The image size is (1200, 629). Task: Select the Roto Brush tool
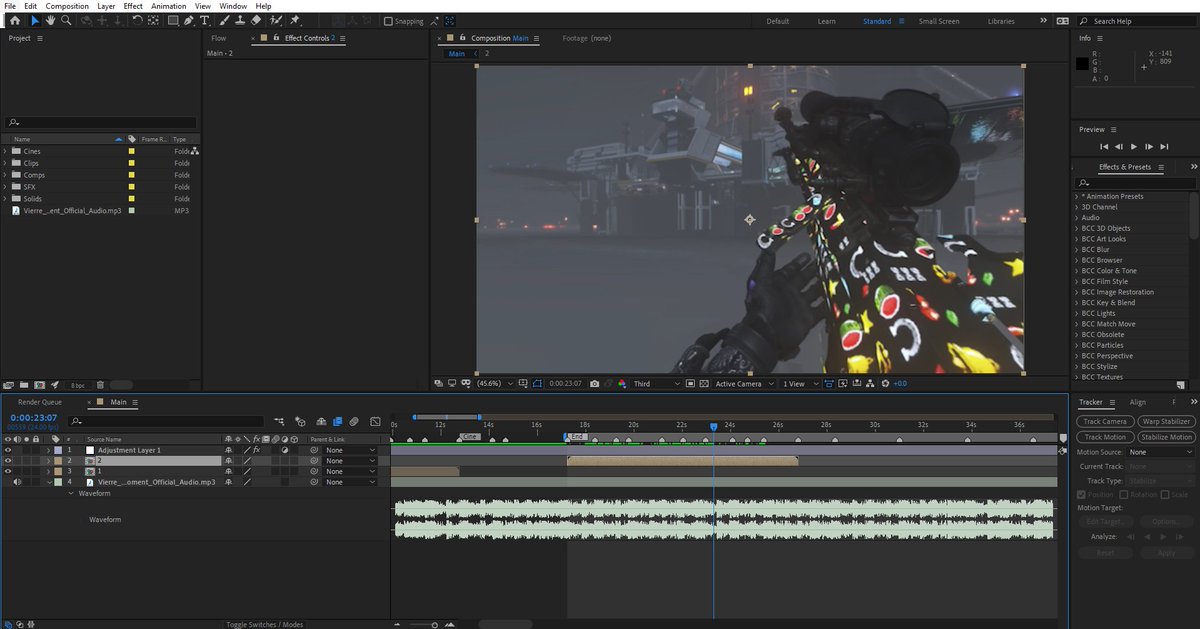click(276, 20)
